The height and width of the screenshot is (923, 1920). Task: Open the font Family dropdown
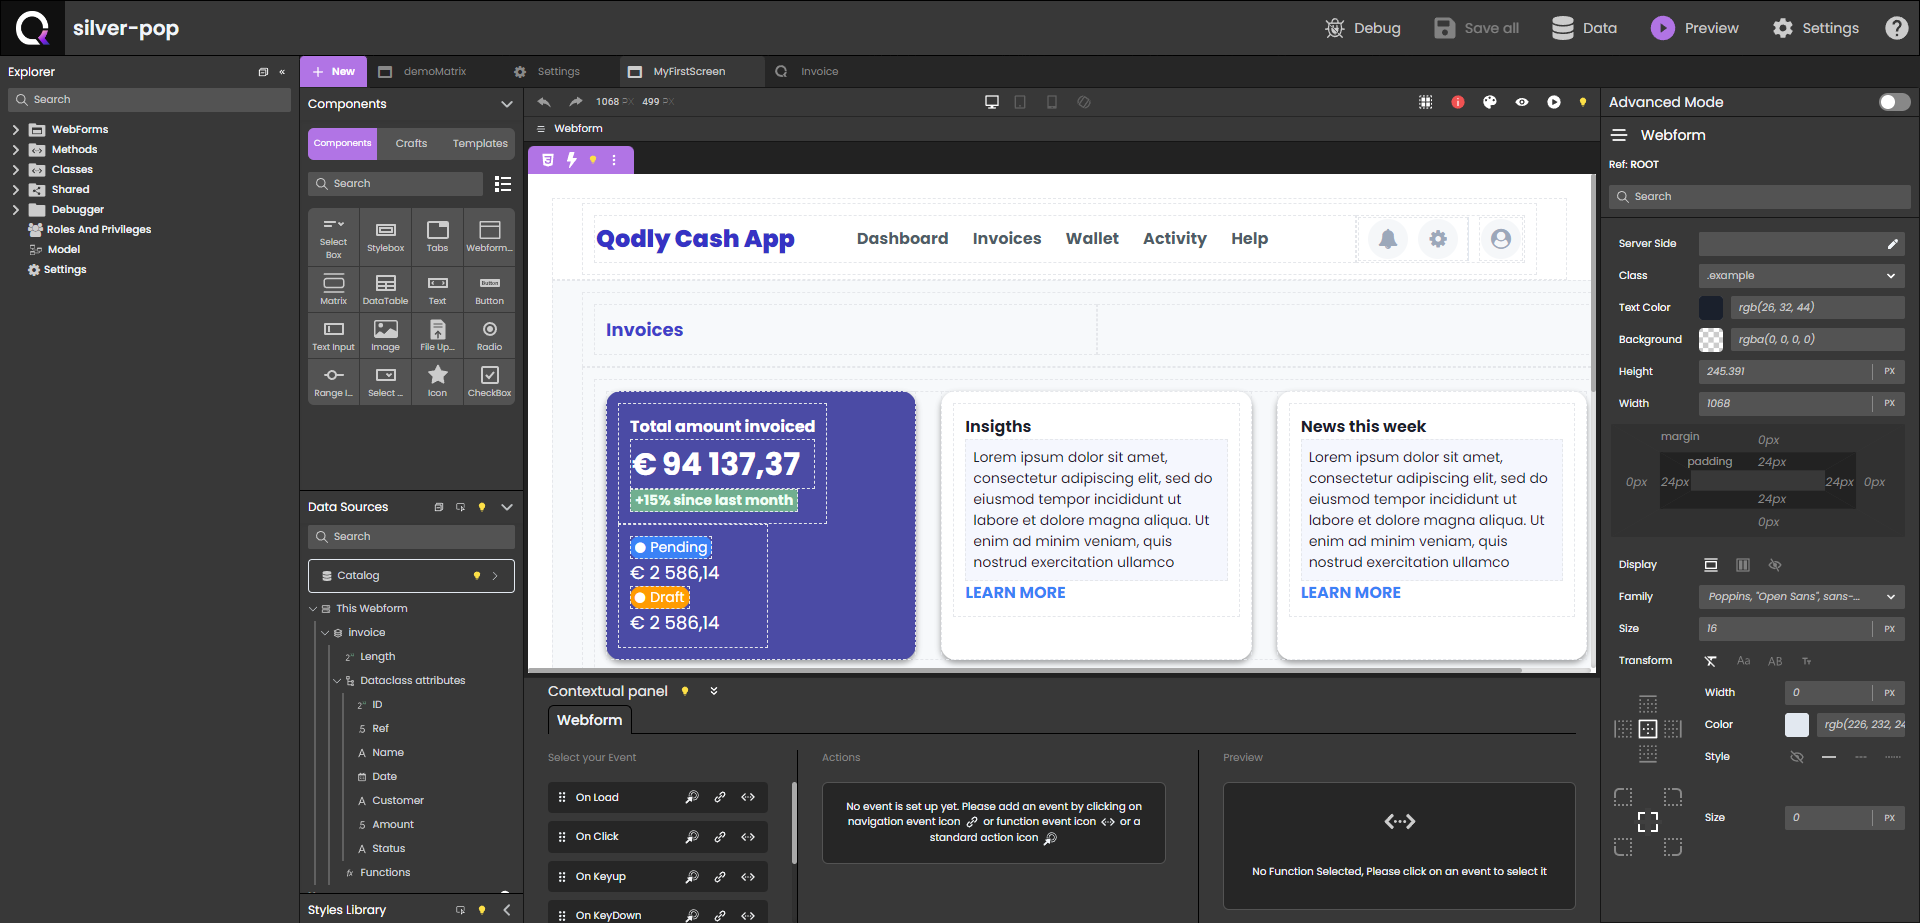(1802, 597)
